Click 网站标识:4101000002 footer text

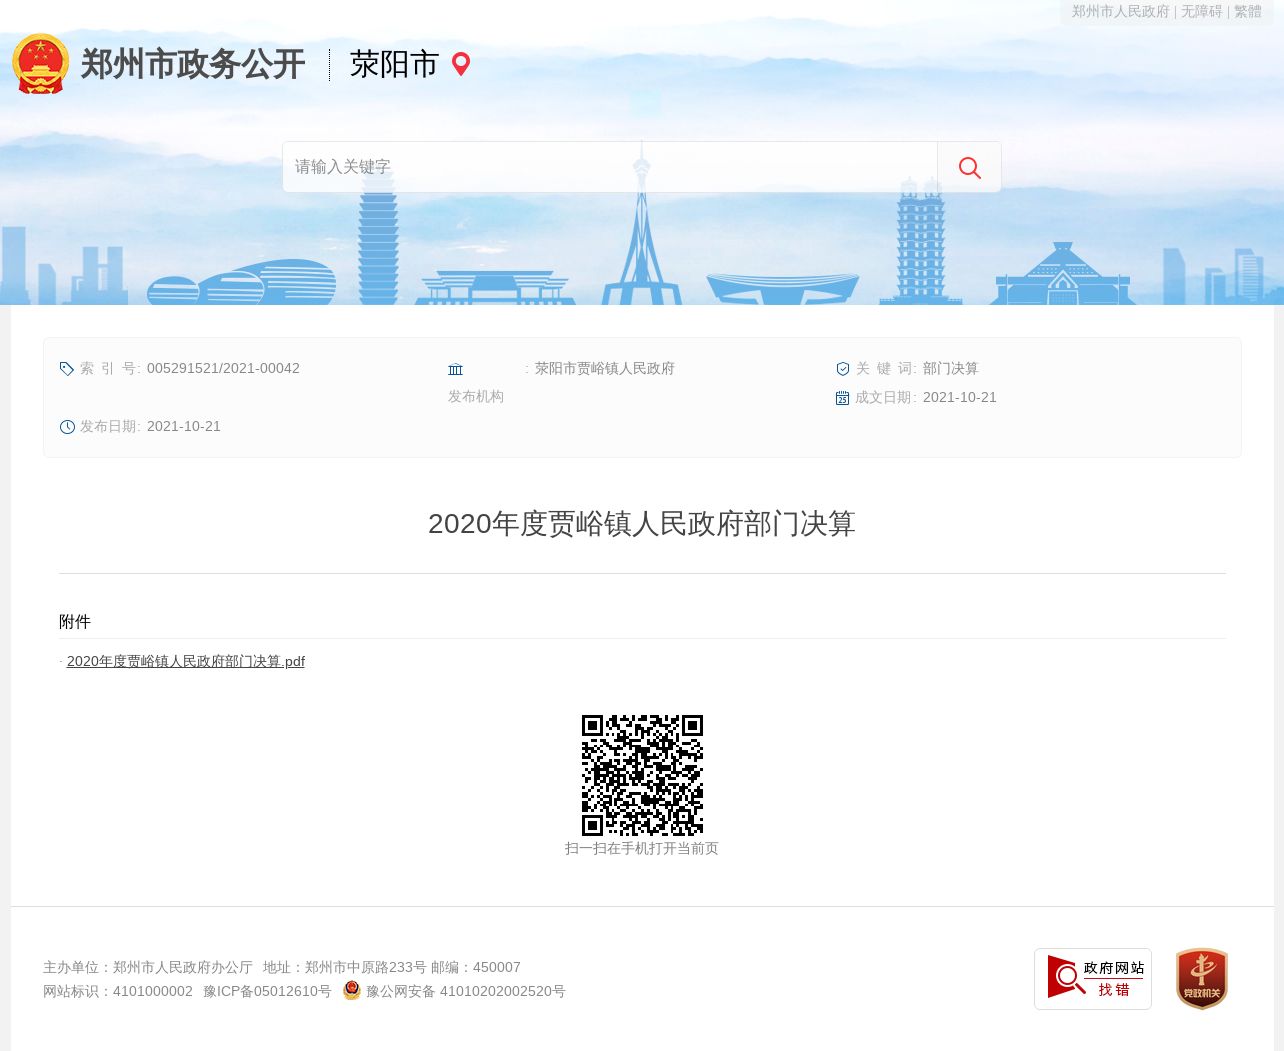118,991
